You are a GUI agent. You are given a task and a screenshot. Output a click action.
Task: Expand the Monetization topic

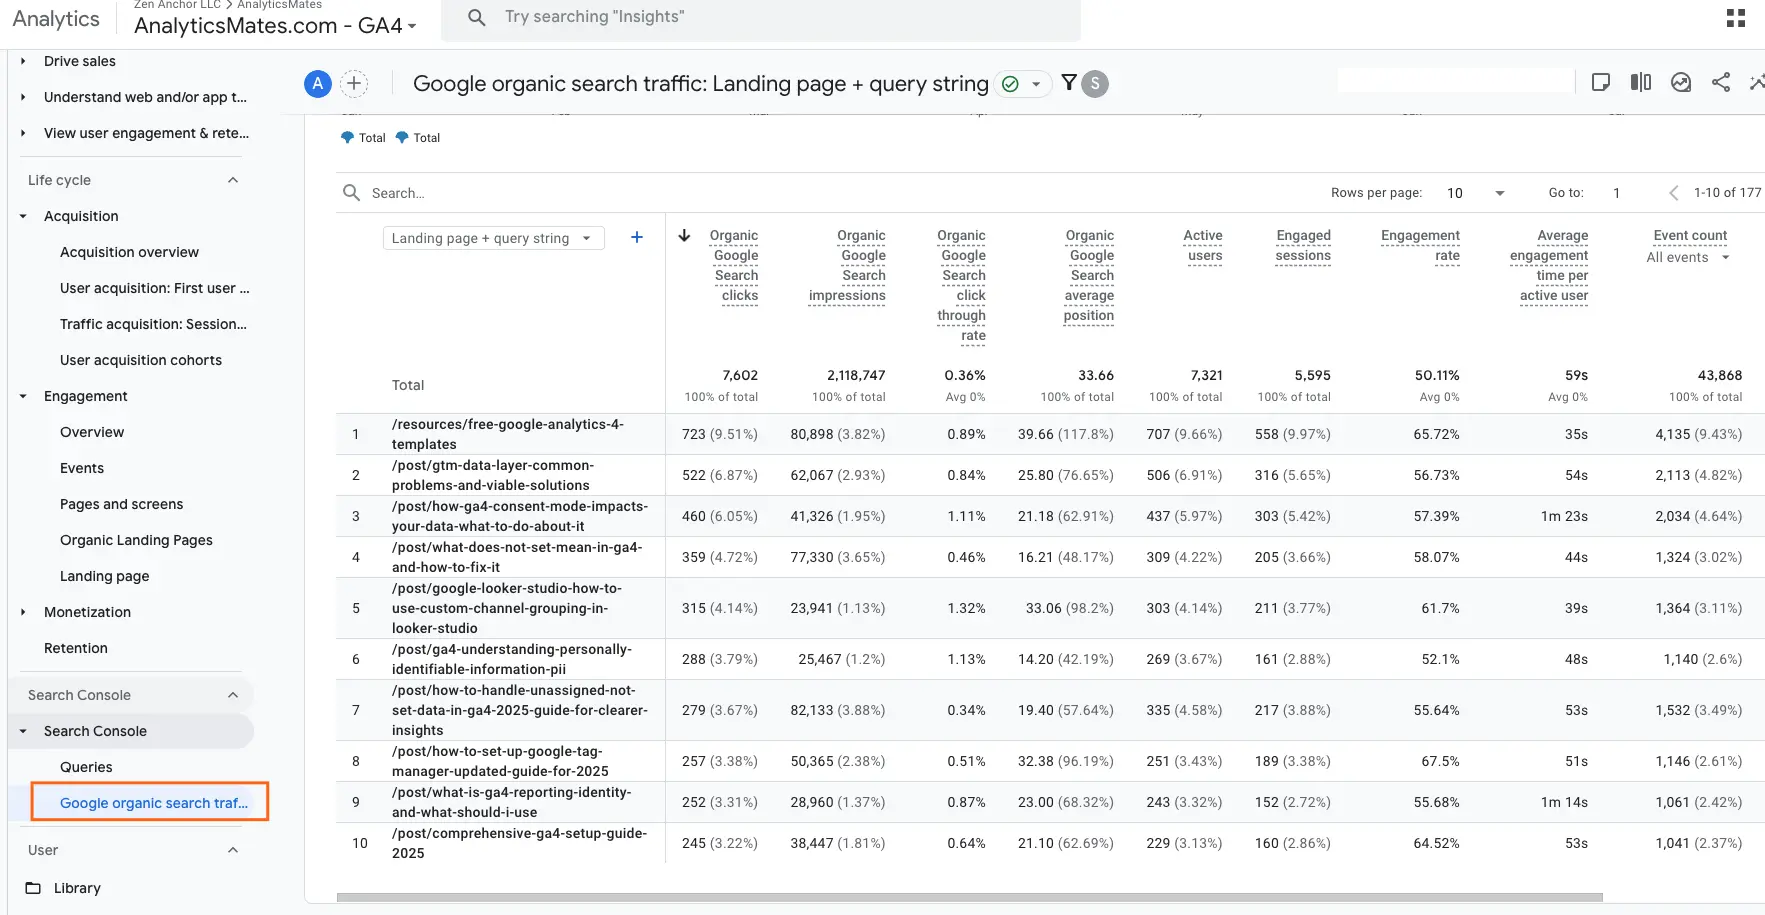23,612
